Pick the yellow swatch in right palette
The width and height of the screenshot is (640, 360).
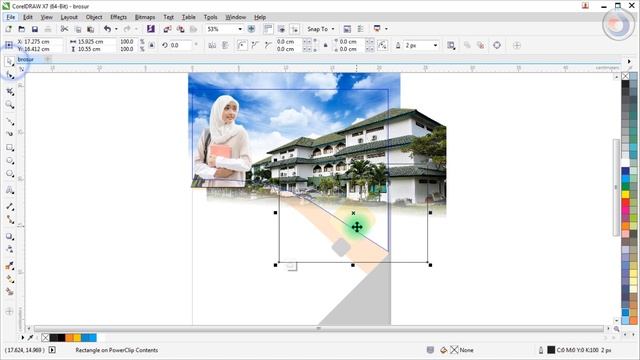625,195
